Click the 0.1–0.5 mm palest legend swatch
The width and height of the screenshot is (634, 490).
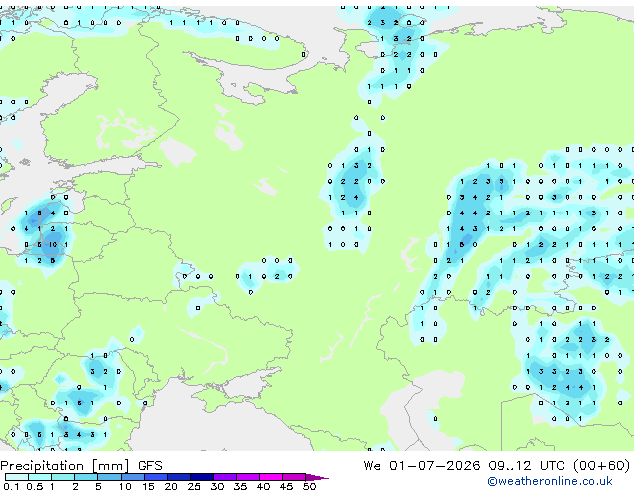pyautogui.click(x=17, y=477)
